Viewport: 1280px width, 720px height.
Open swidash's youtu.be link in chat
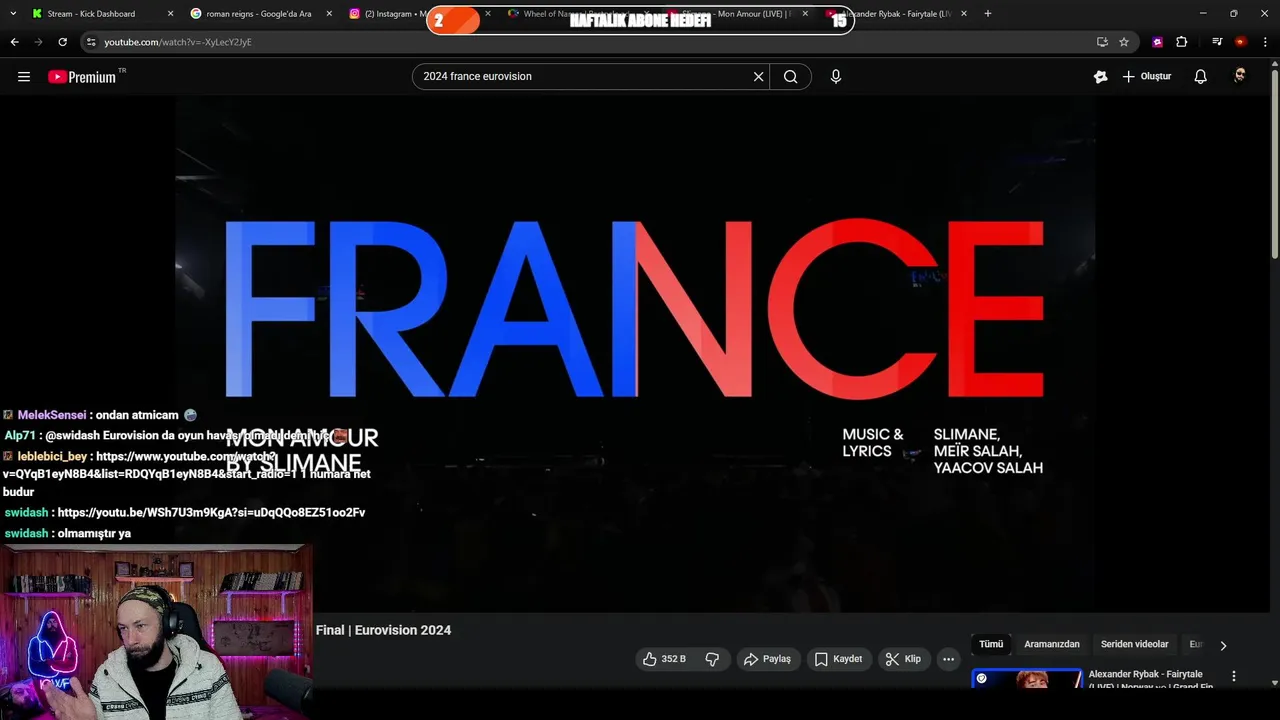(211, 513)
